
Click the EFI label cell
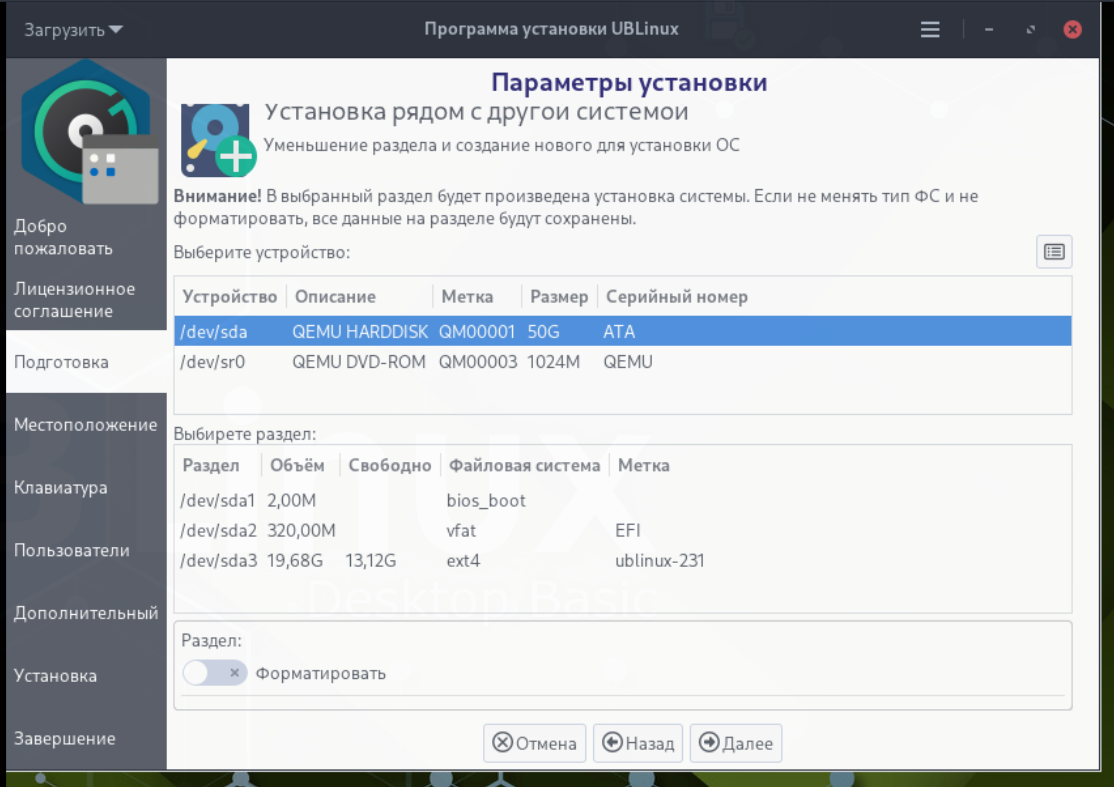[x=628, y=531]
